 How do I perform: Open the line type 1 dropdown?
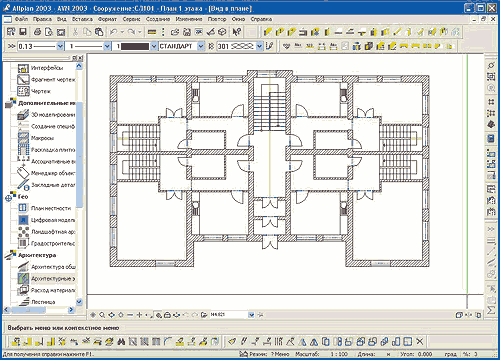pyautogui.click(x=107, y=46)
